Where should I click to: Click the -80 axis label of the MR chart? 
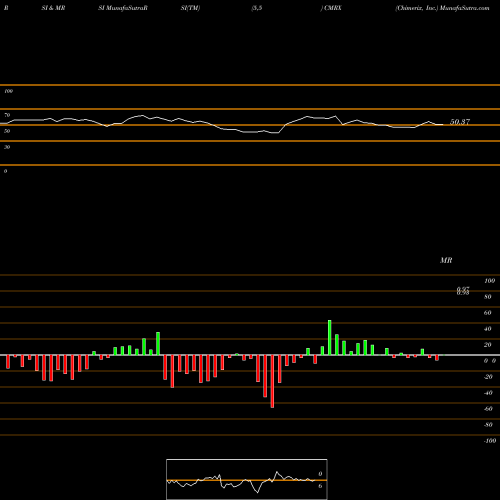(488, 425)
